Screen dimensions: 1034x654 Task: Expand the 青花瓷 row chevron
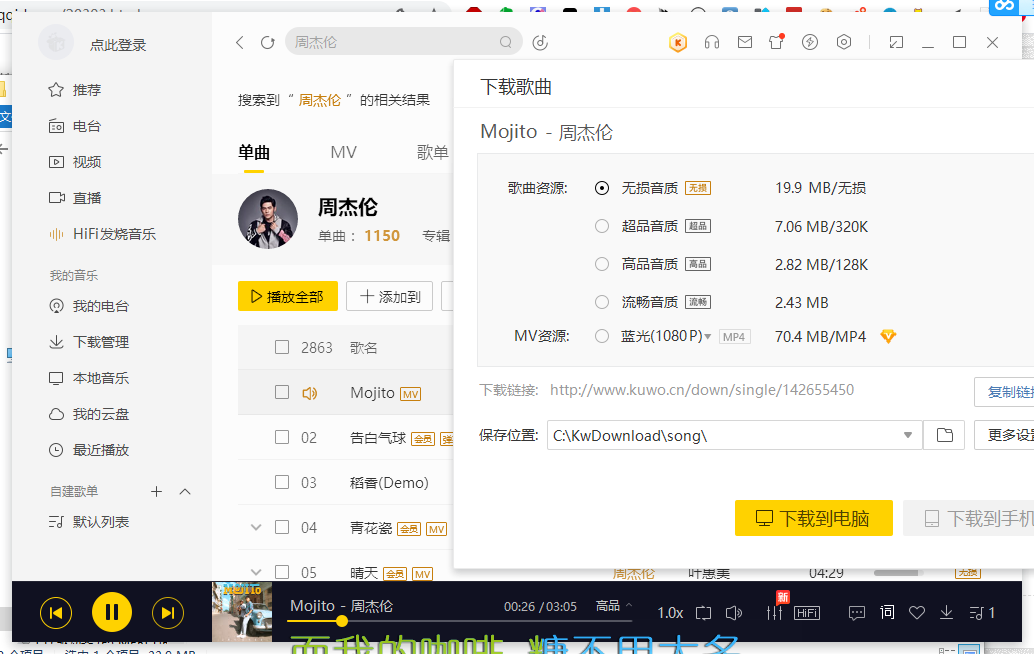coord(256,527)
